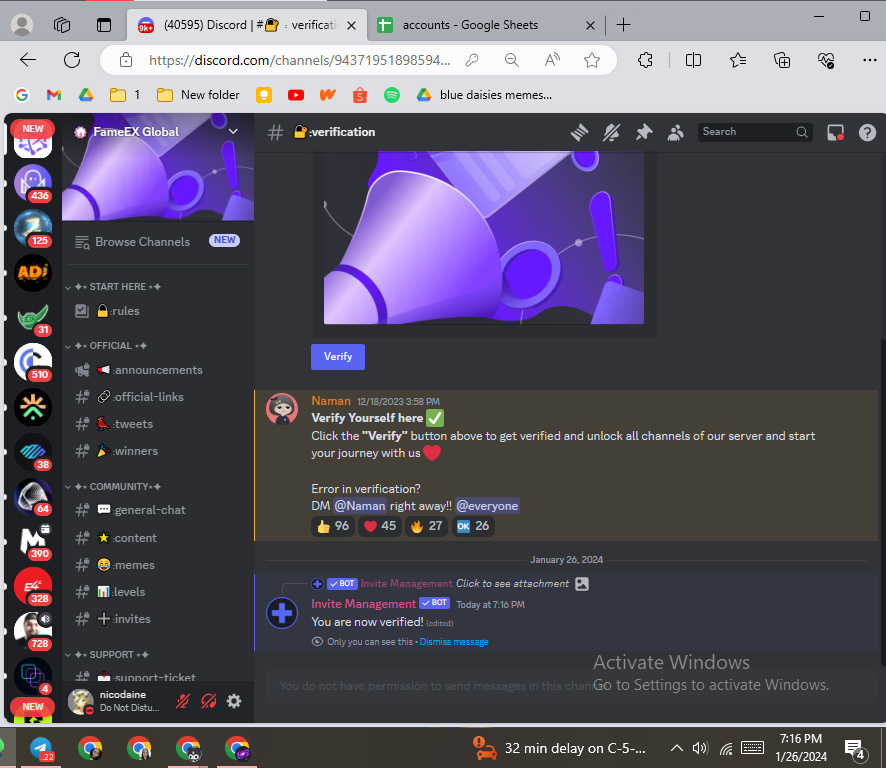Open Gmail bookmark icon
886x768 pixels.
click(54, 95)
